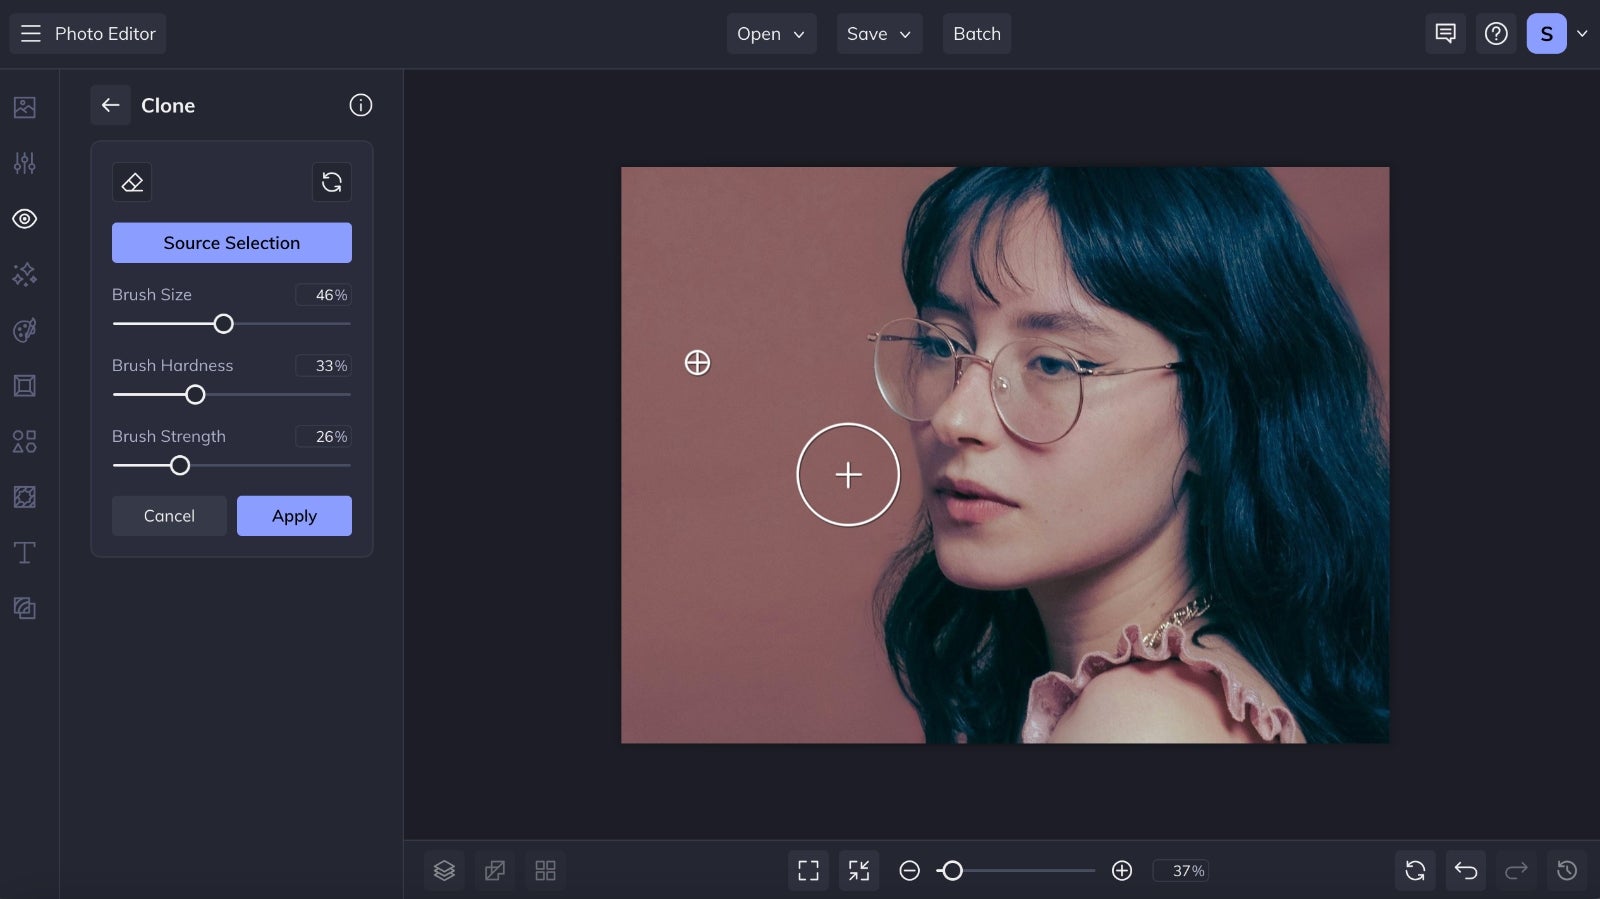Expand the Open dropdown
1600x899 pixels.
(771, 34)
